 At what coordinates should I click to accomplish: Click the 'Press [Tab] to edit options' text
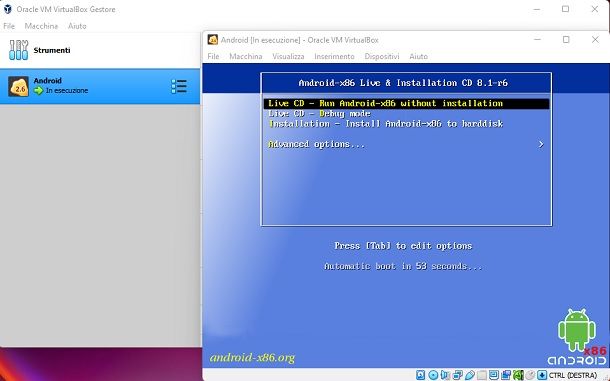click(403, 246)
